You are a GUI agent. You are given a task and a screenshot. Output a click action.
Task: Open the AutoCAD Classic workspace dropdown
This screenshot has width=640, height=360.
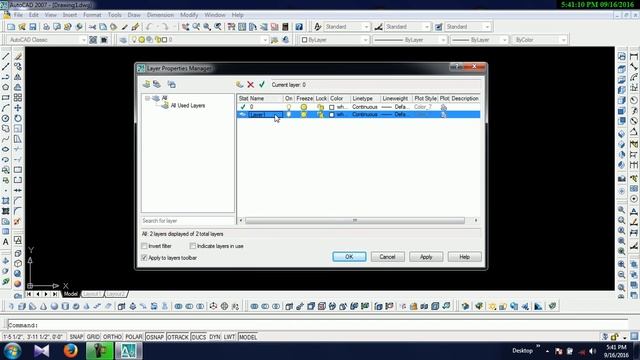point(83,40)
